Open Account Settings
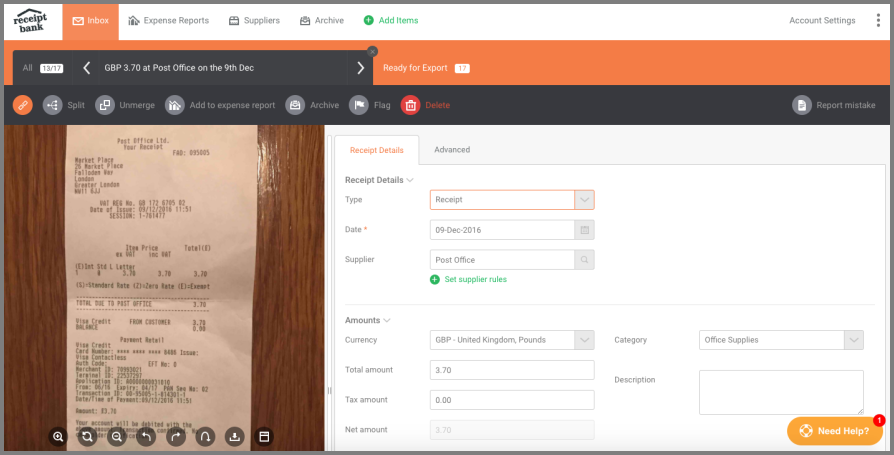The width and height of the screenshot is (894, 455). 822,21
